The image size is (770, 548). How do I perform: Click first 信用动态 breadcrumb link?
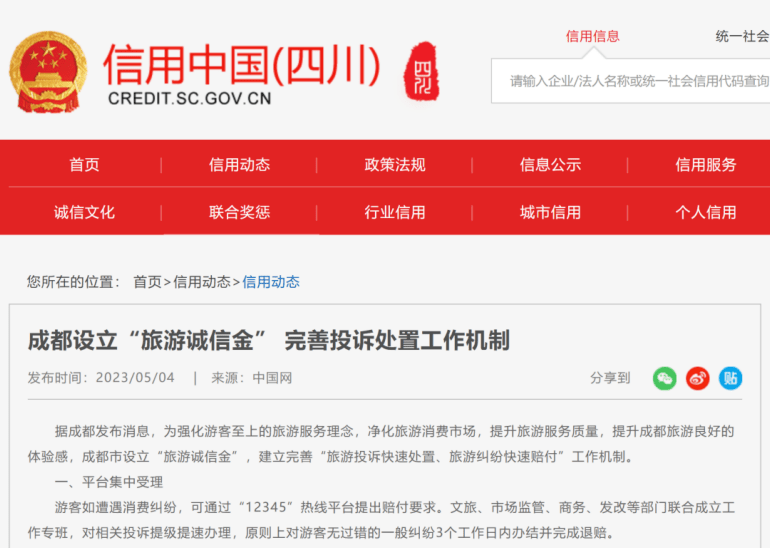coord(202,282)
